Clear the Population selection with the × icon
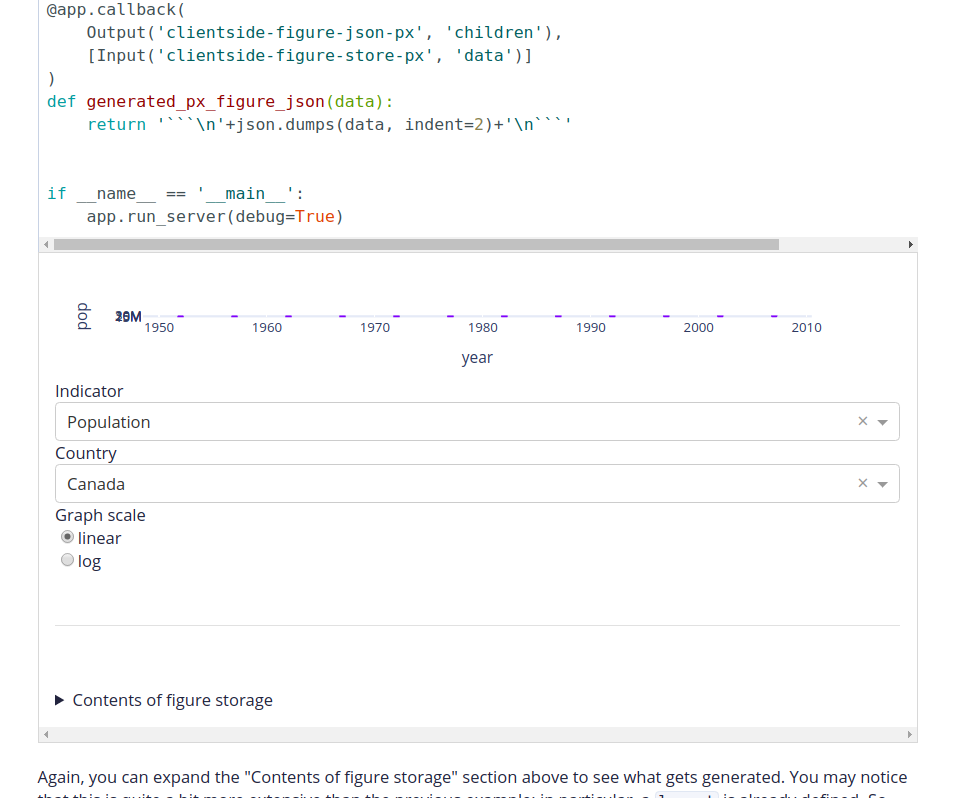 click(x=862, y=421)
